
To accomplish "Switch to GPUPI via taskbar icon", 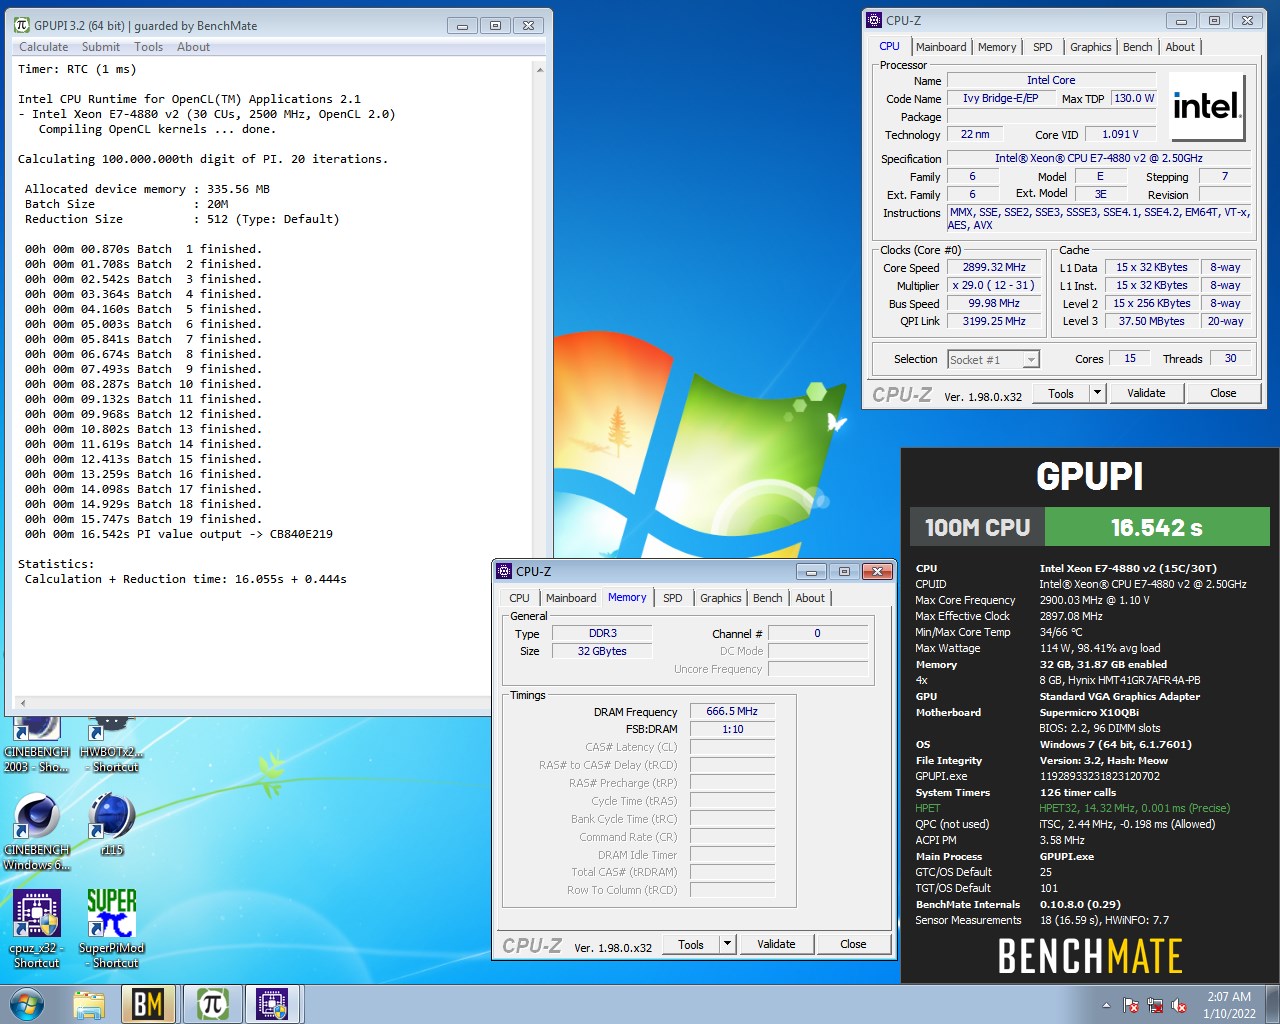I will coord(212,1004).
